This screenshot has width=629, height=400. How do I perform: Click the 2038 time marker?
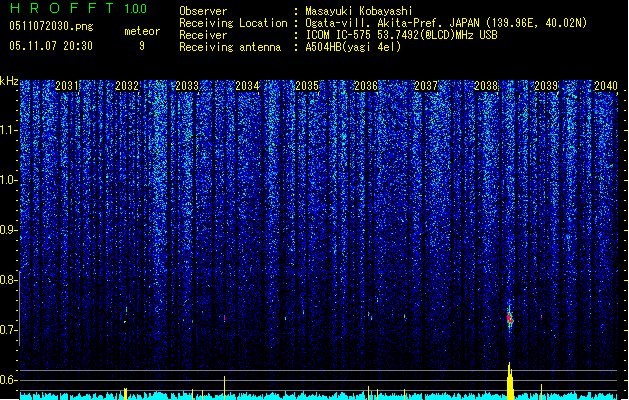click(x=486, y=86)
